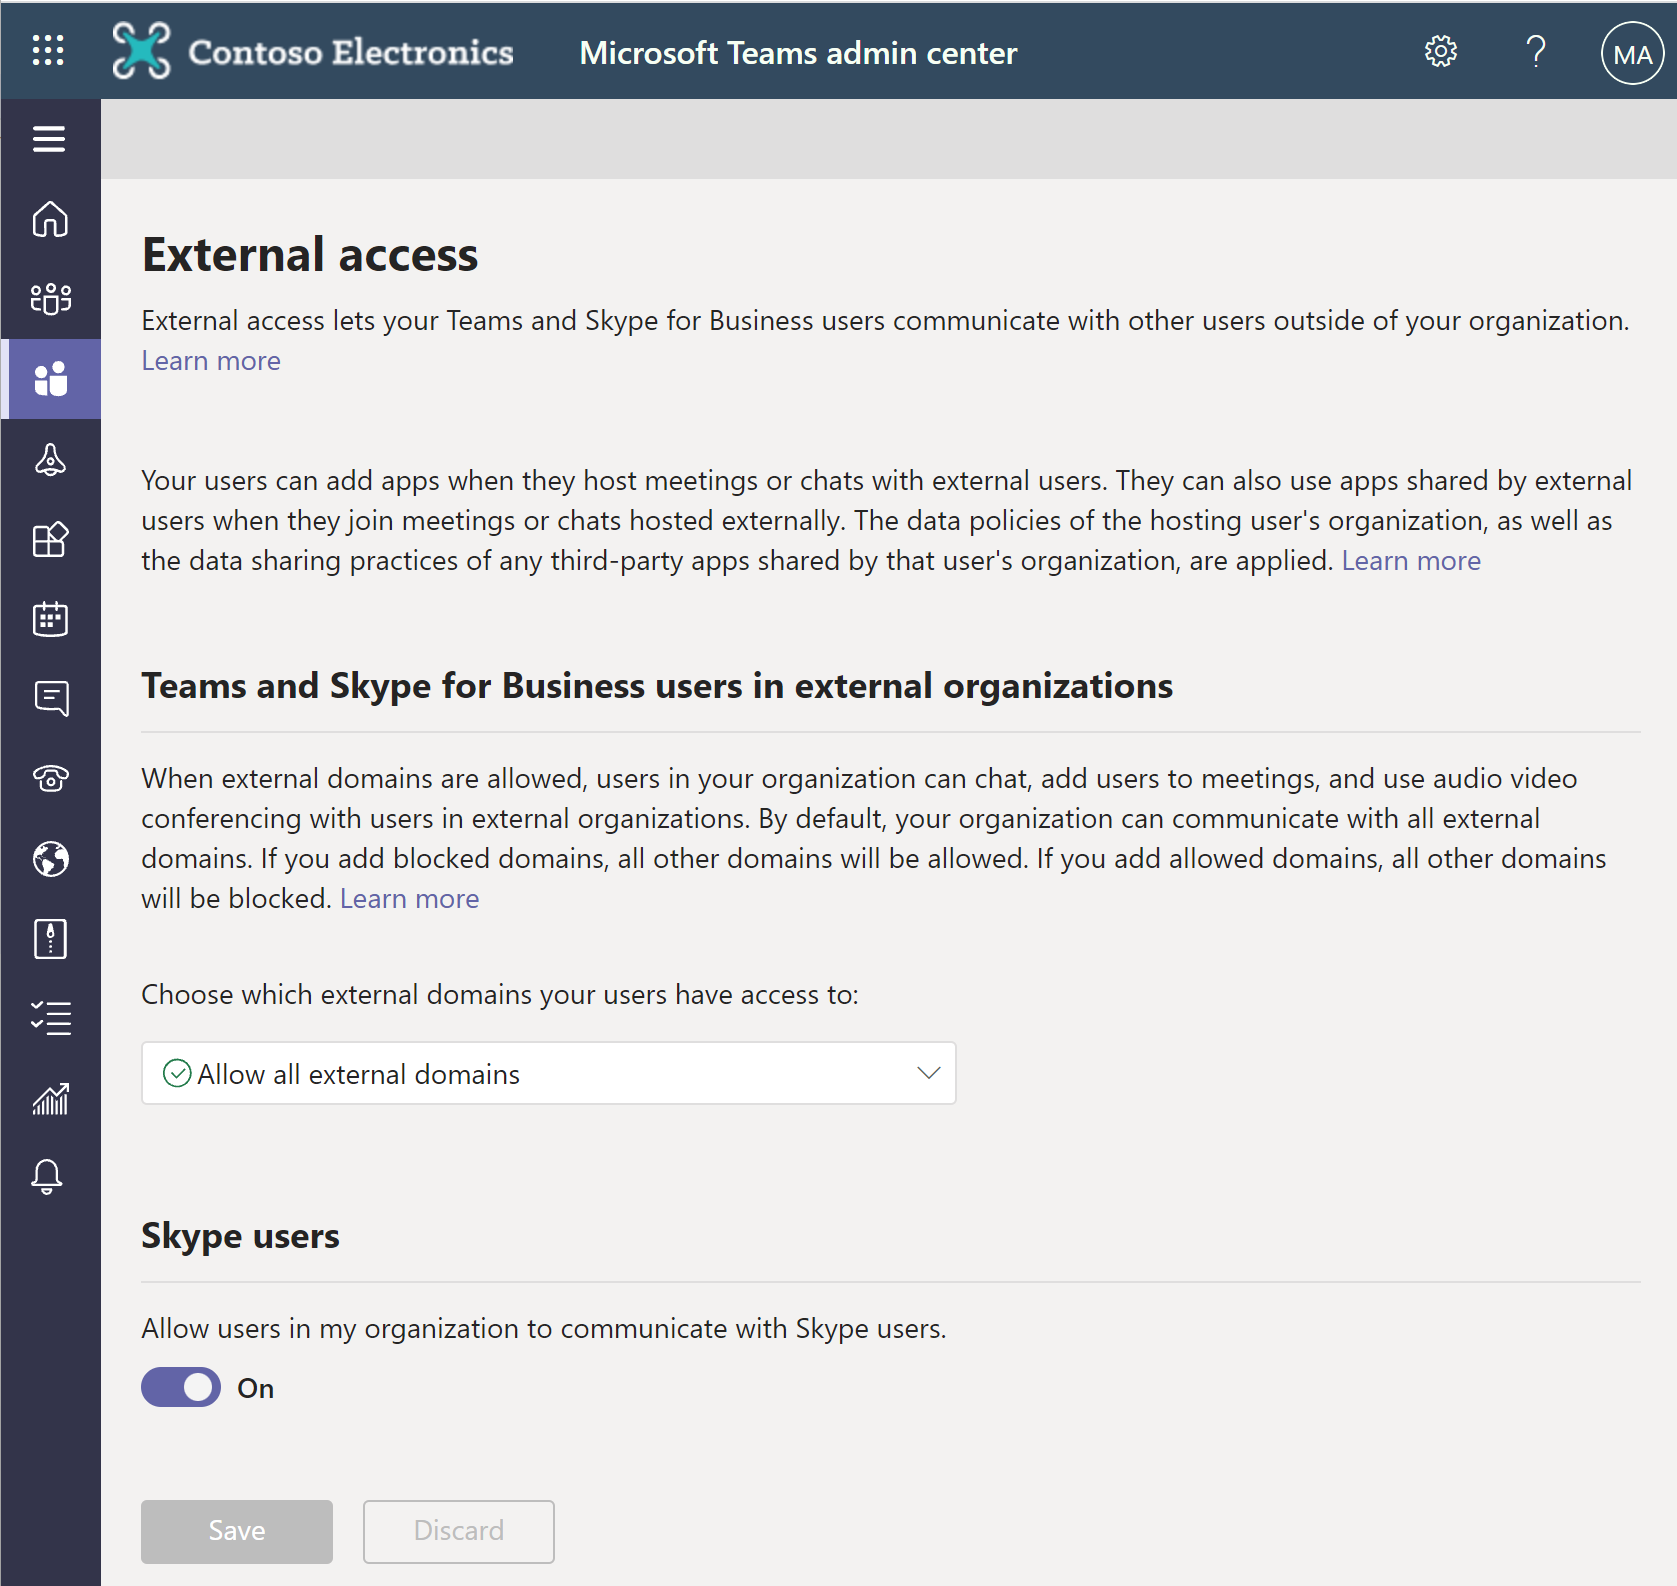Open the Planning checklist sidebar icon

point(50,1018)
